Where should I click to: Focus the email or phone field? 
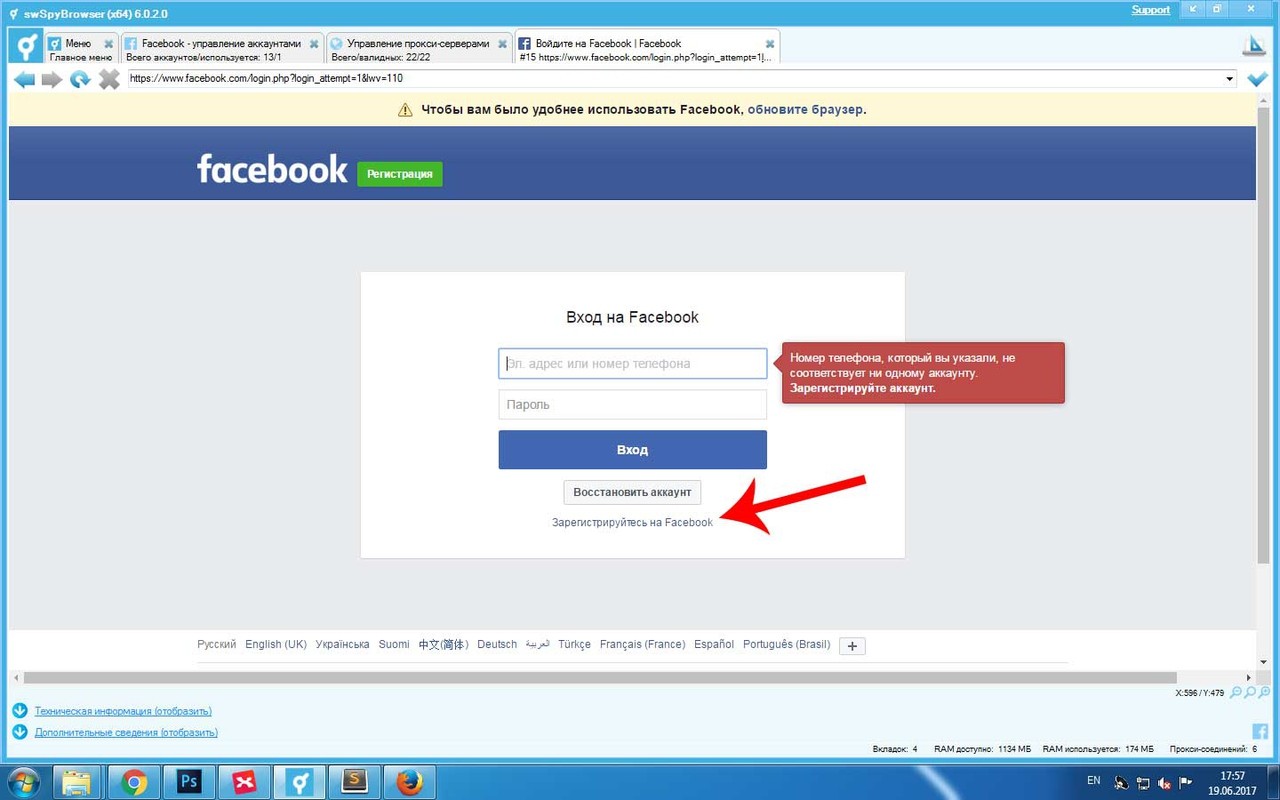(632, 364)
